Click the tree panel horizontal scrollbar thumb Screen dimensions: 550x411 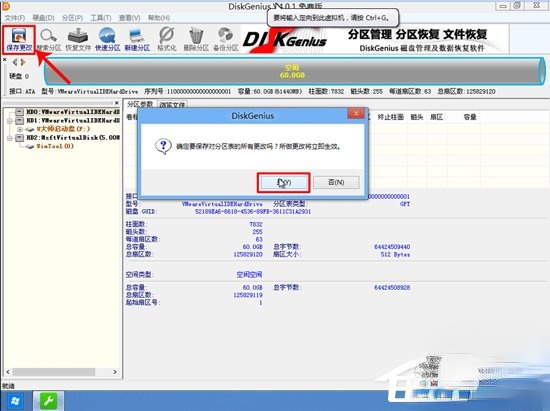pyautogui.click(x=54, y=372)
